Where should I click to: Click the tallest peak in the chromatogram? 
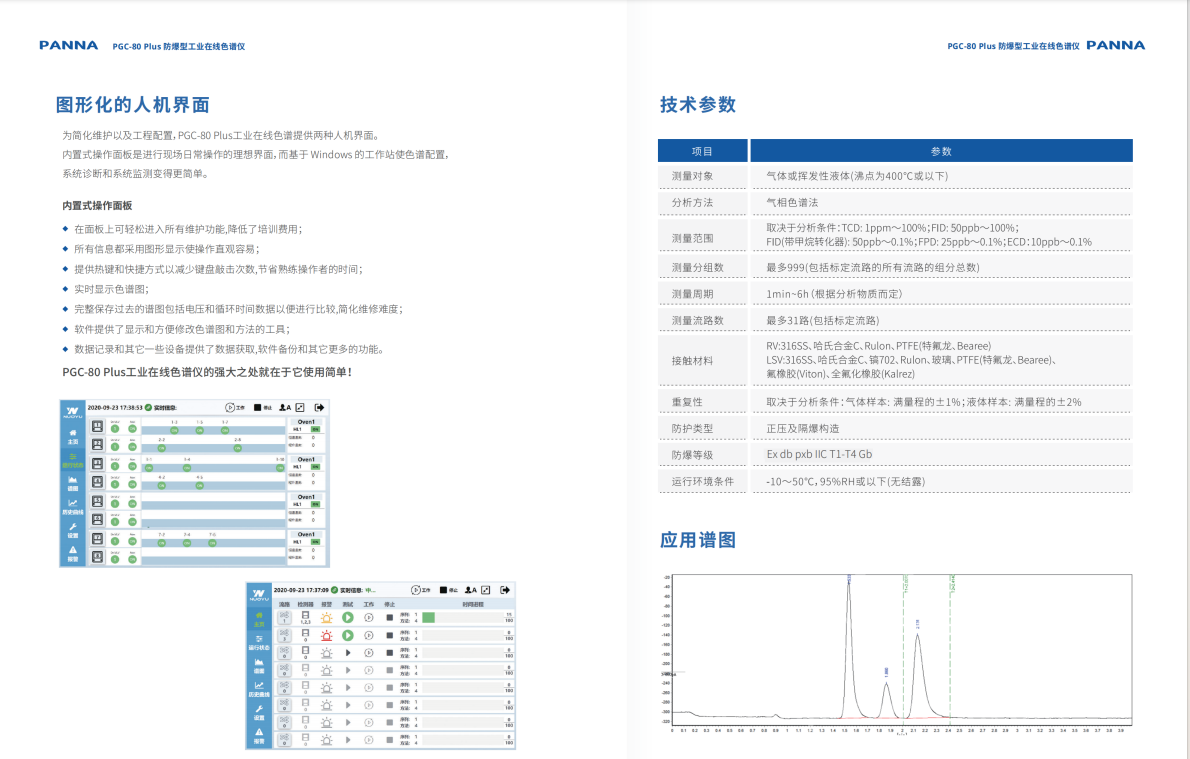point(849,583)
